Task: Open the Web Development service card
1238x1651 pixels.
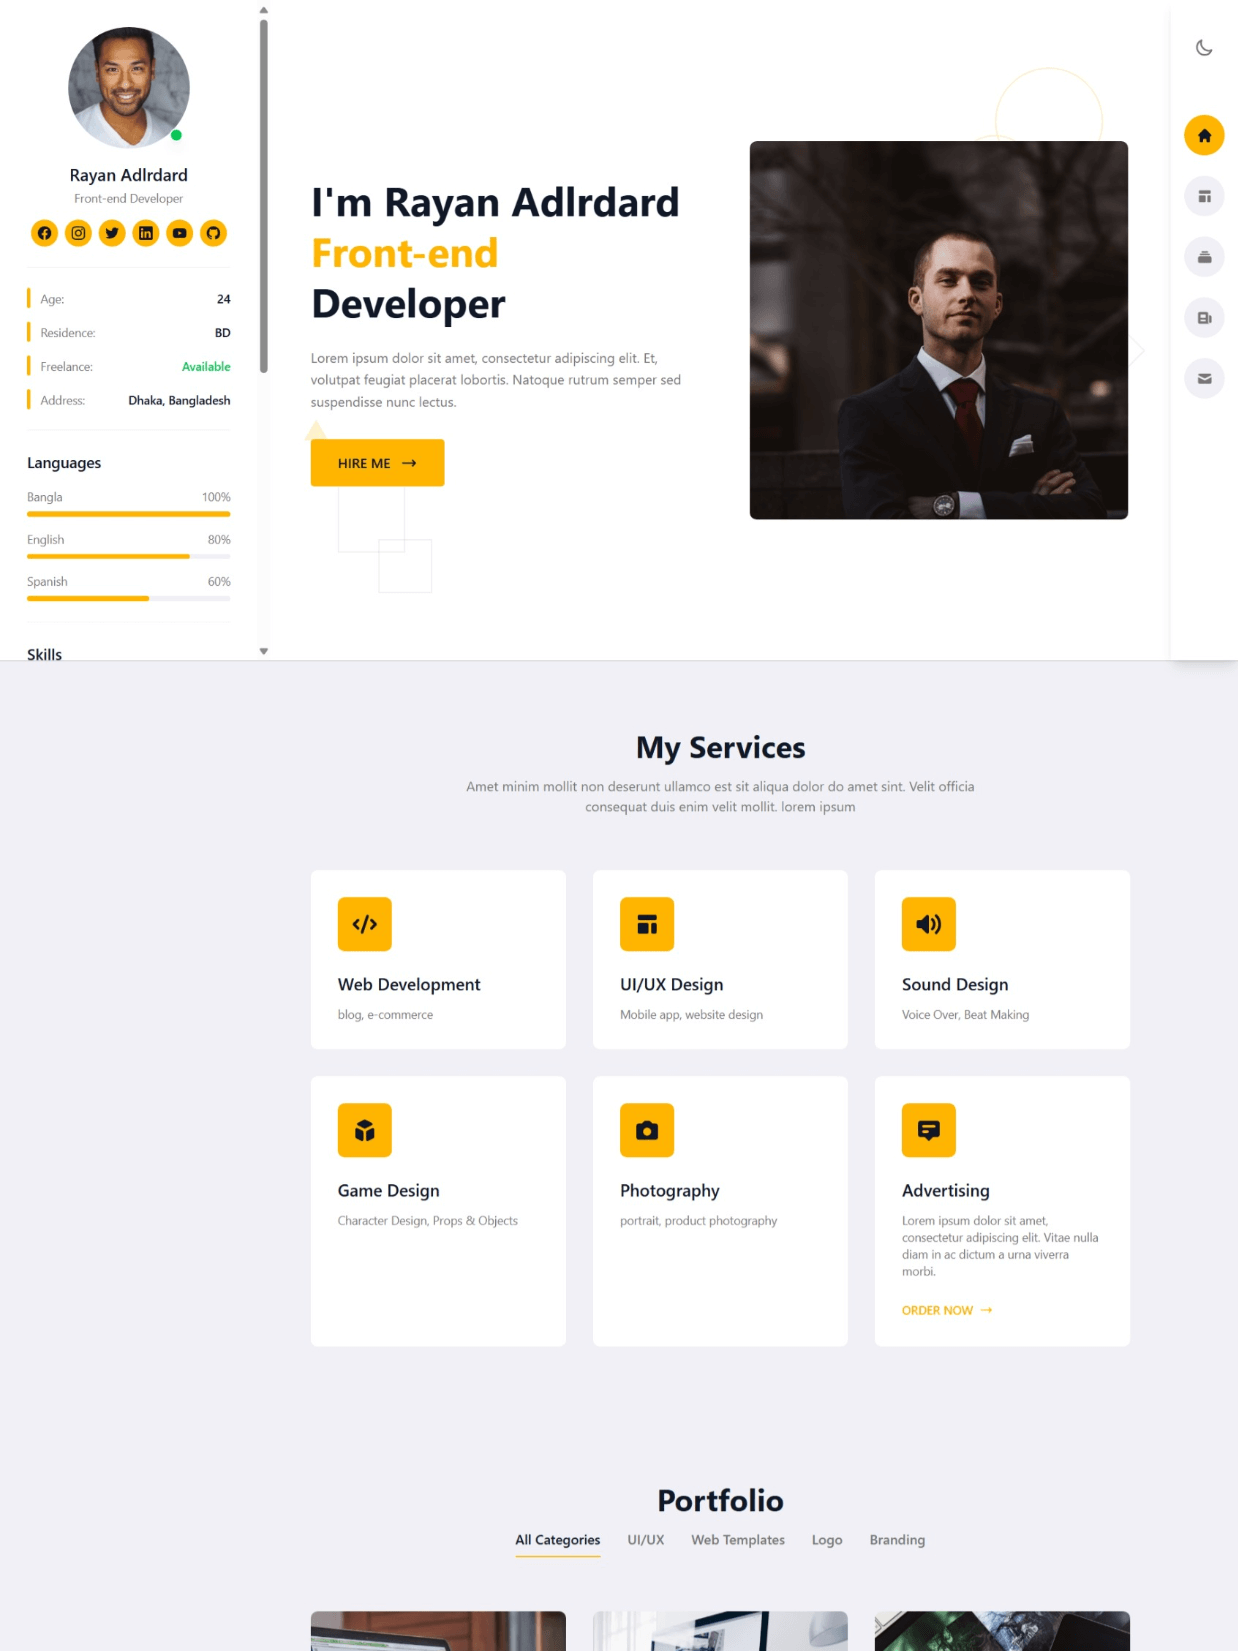Action: tap(438, 959)
